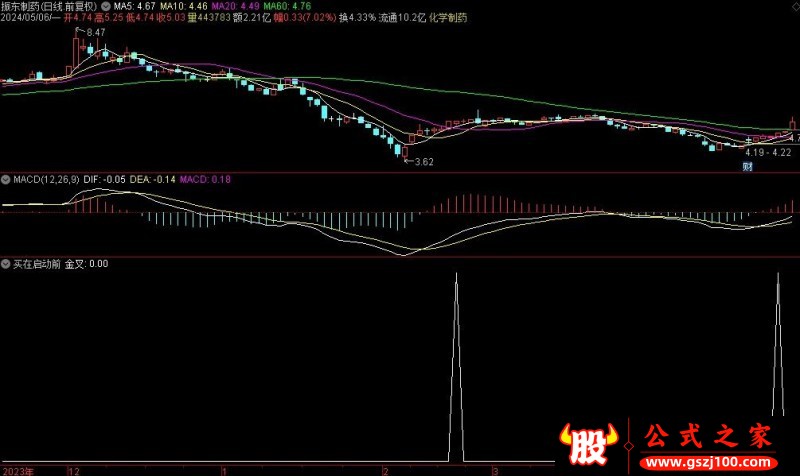Select the 2023年 year timeline marker

(17, 469)
